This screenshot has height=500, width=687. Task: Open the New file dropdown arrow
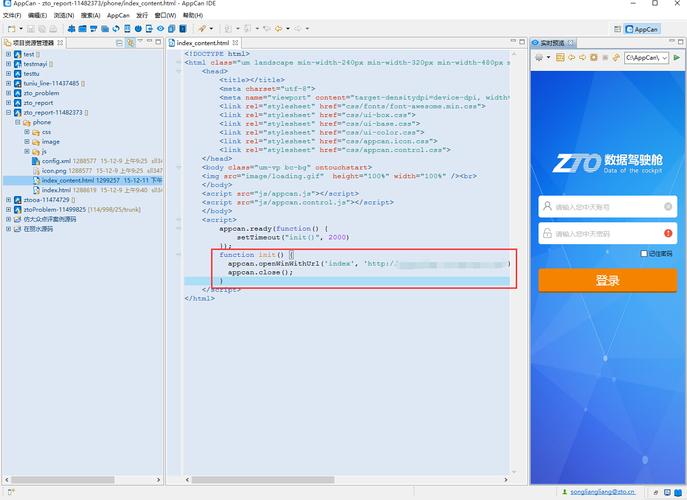pyautogui.click(x=21, y=29)
